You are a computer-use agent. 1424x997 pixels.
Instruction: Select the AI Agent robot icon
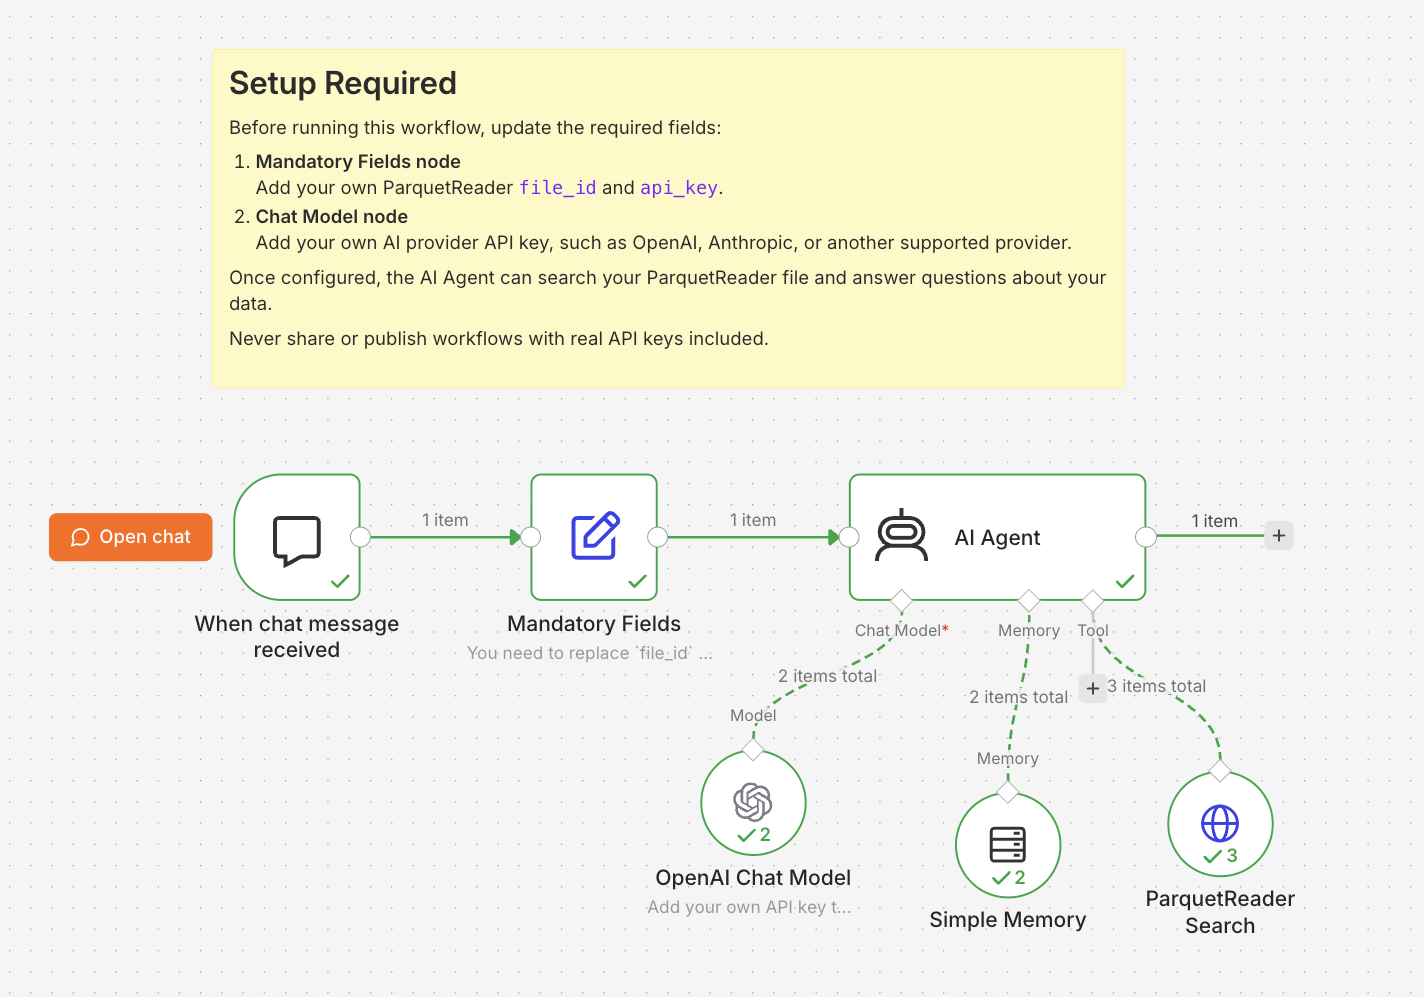[x=902, y=535]
